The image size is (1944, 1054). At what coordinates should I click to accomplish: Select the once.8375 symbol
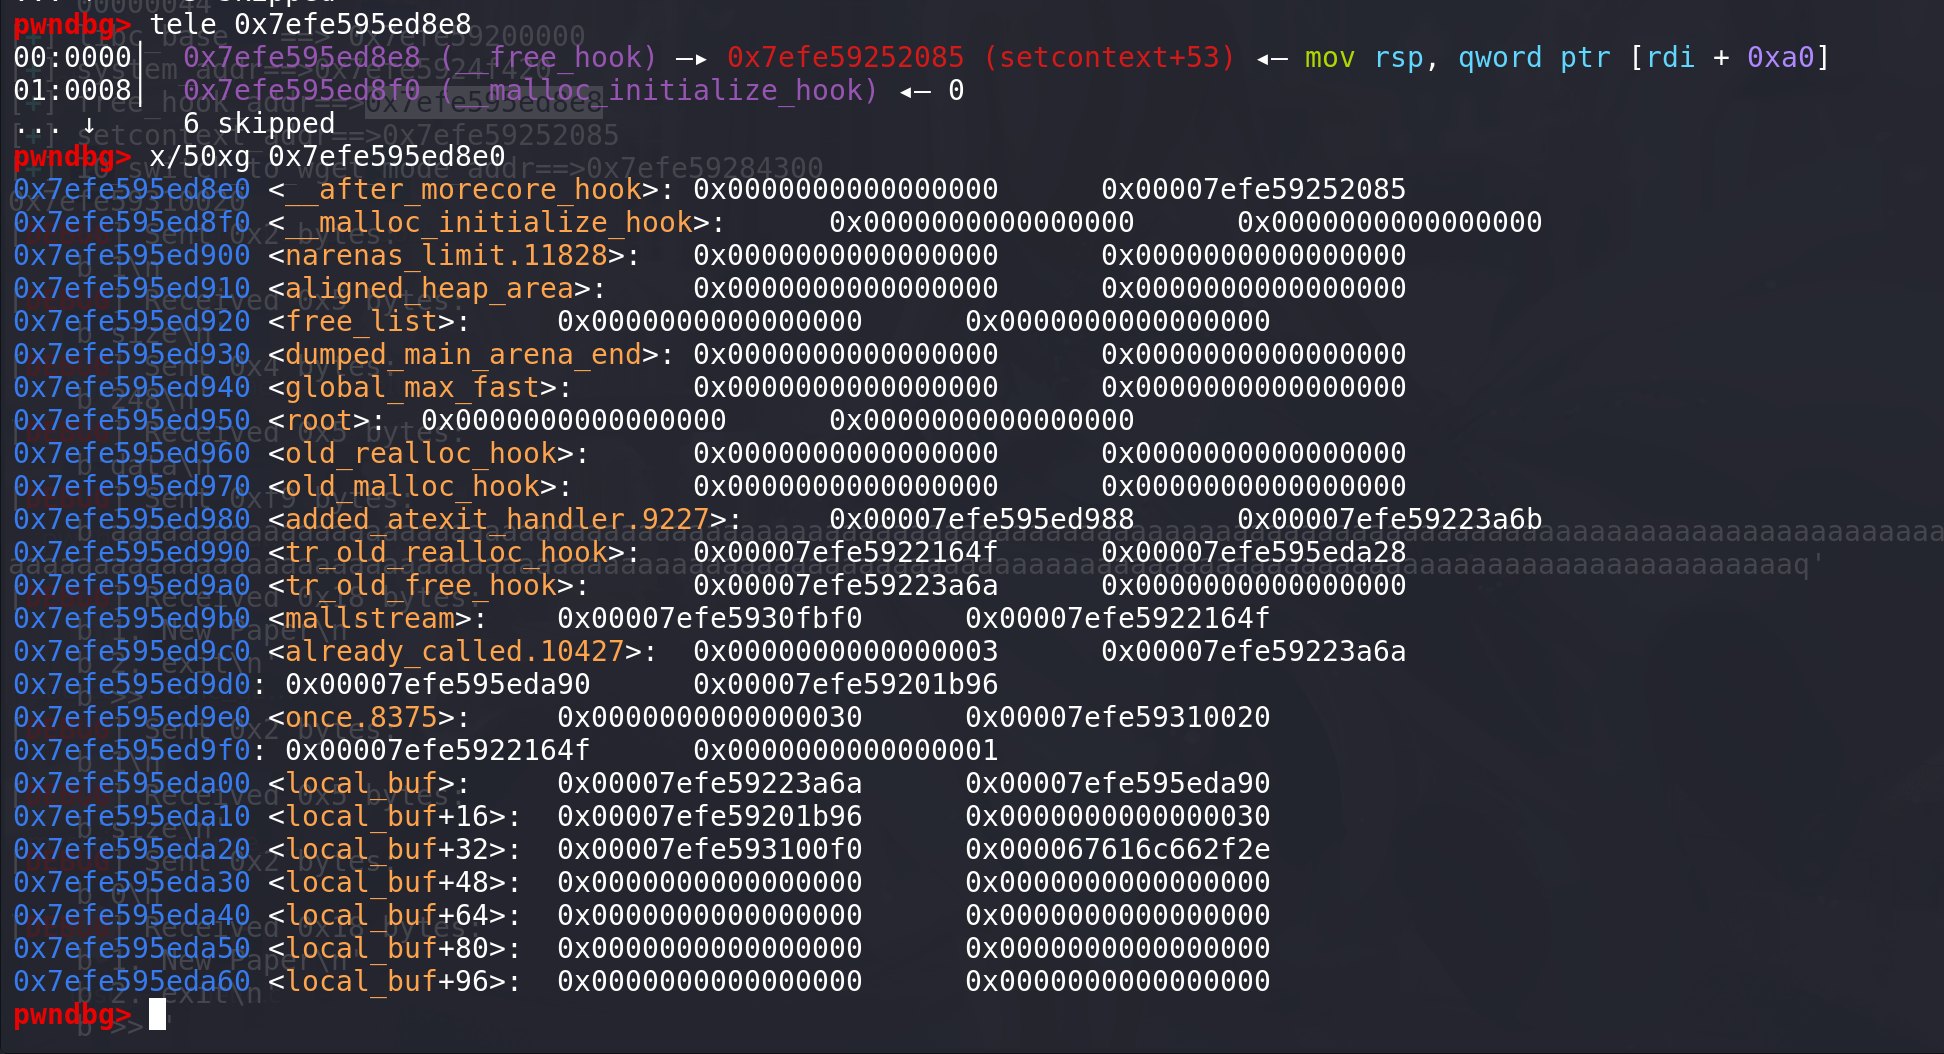pos(362,717)
